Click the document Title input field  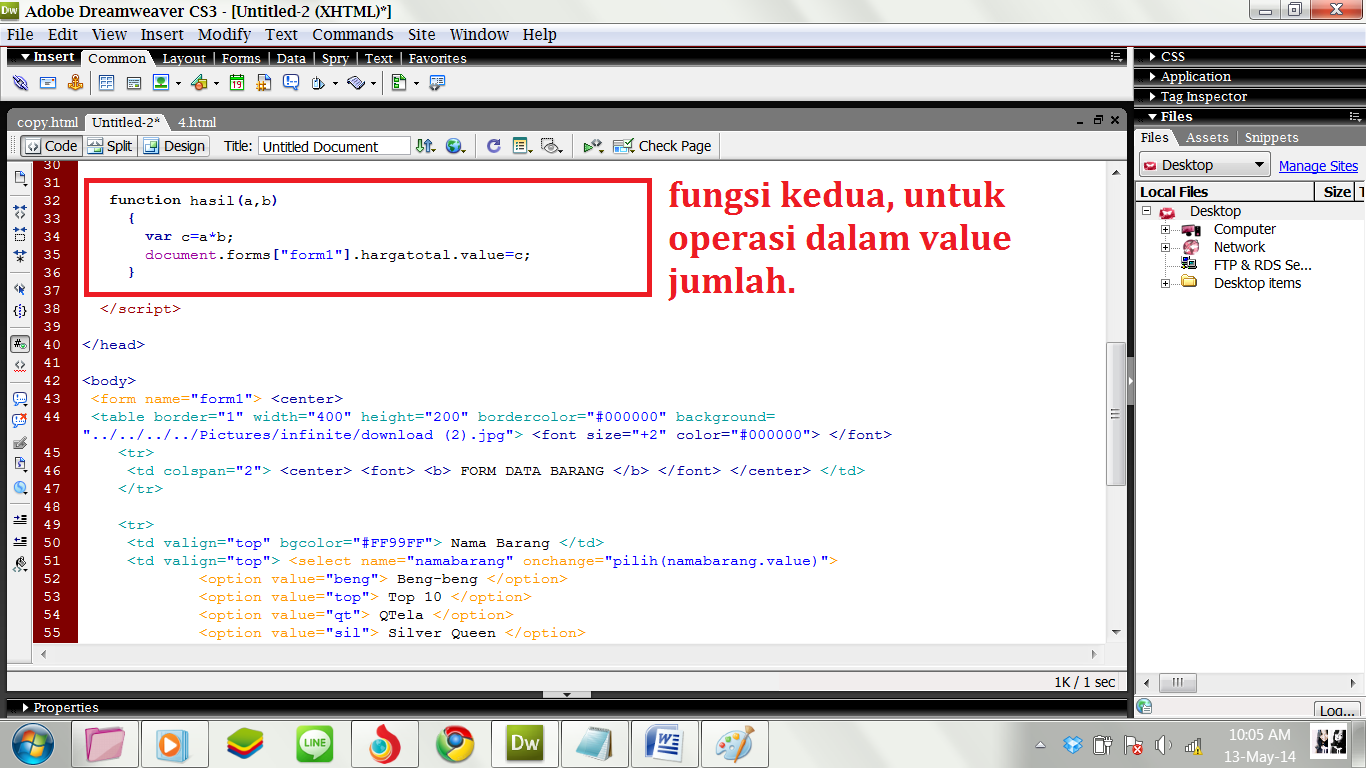coord(333,146)
